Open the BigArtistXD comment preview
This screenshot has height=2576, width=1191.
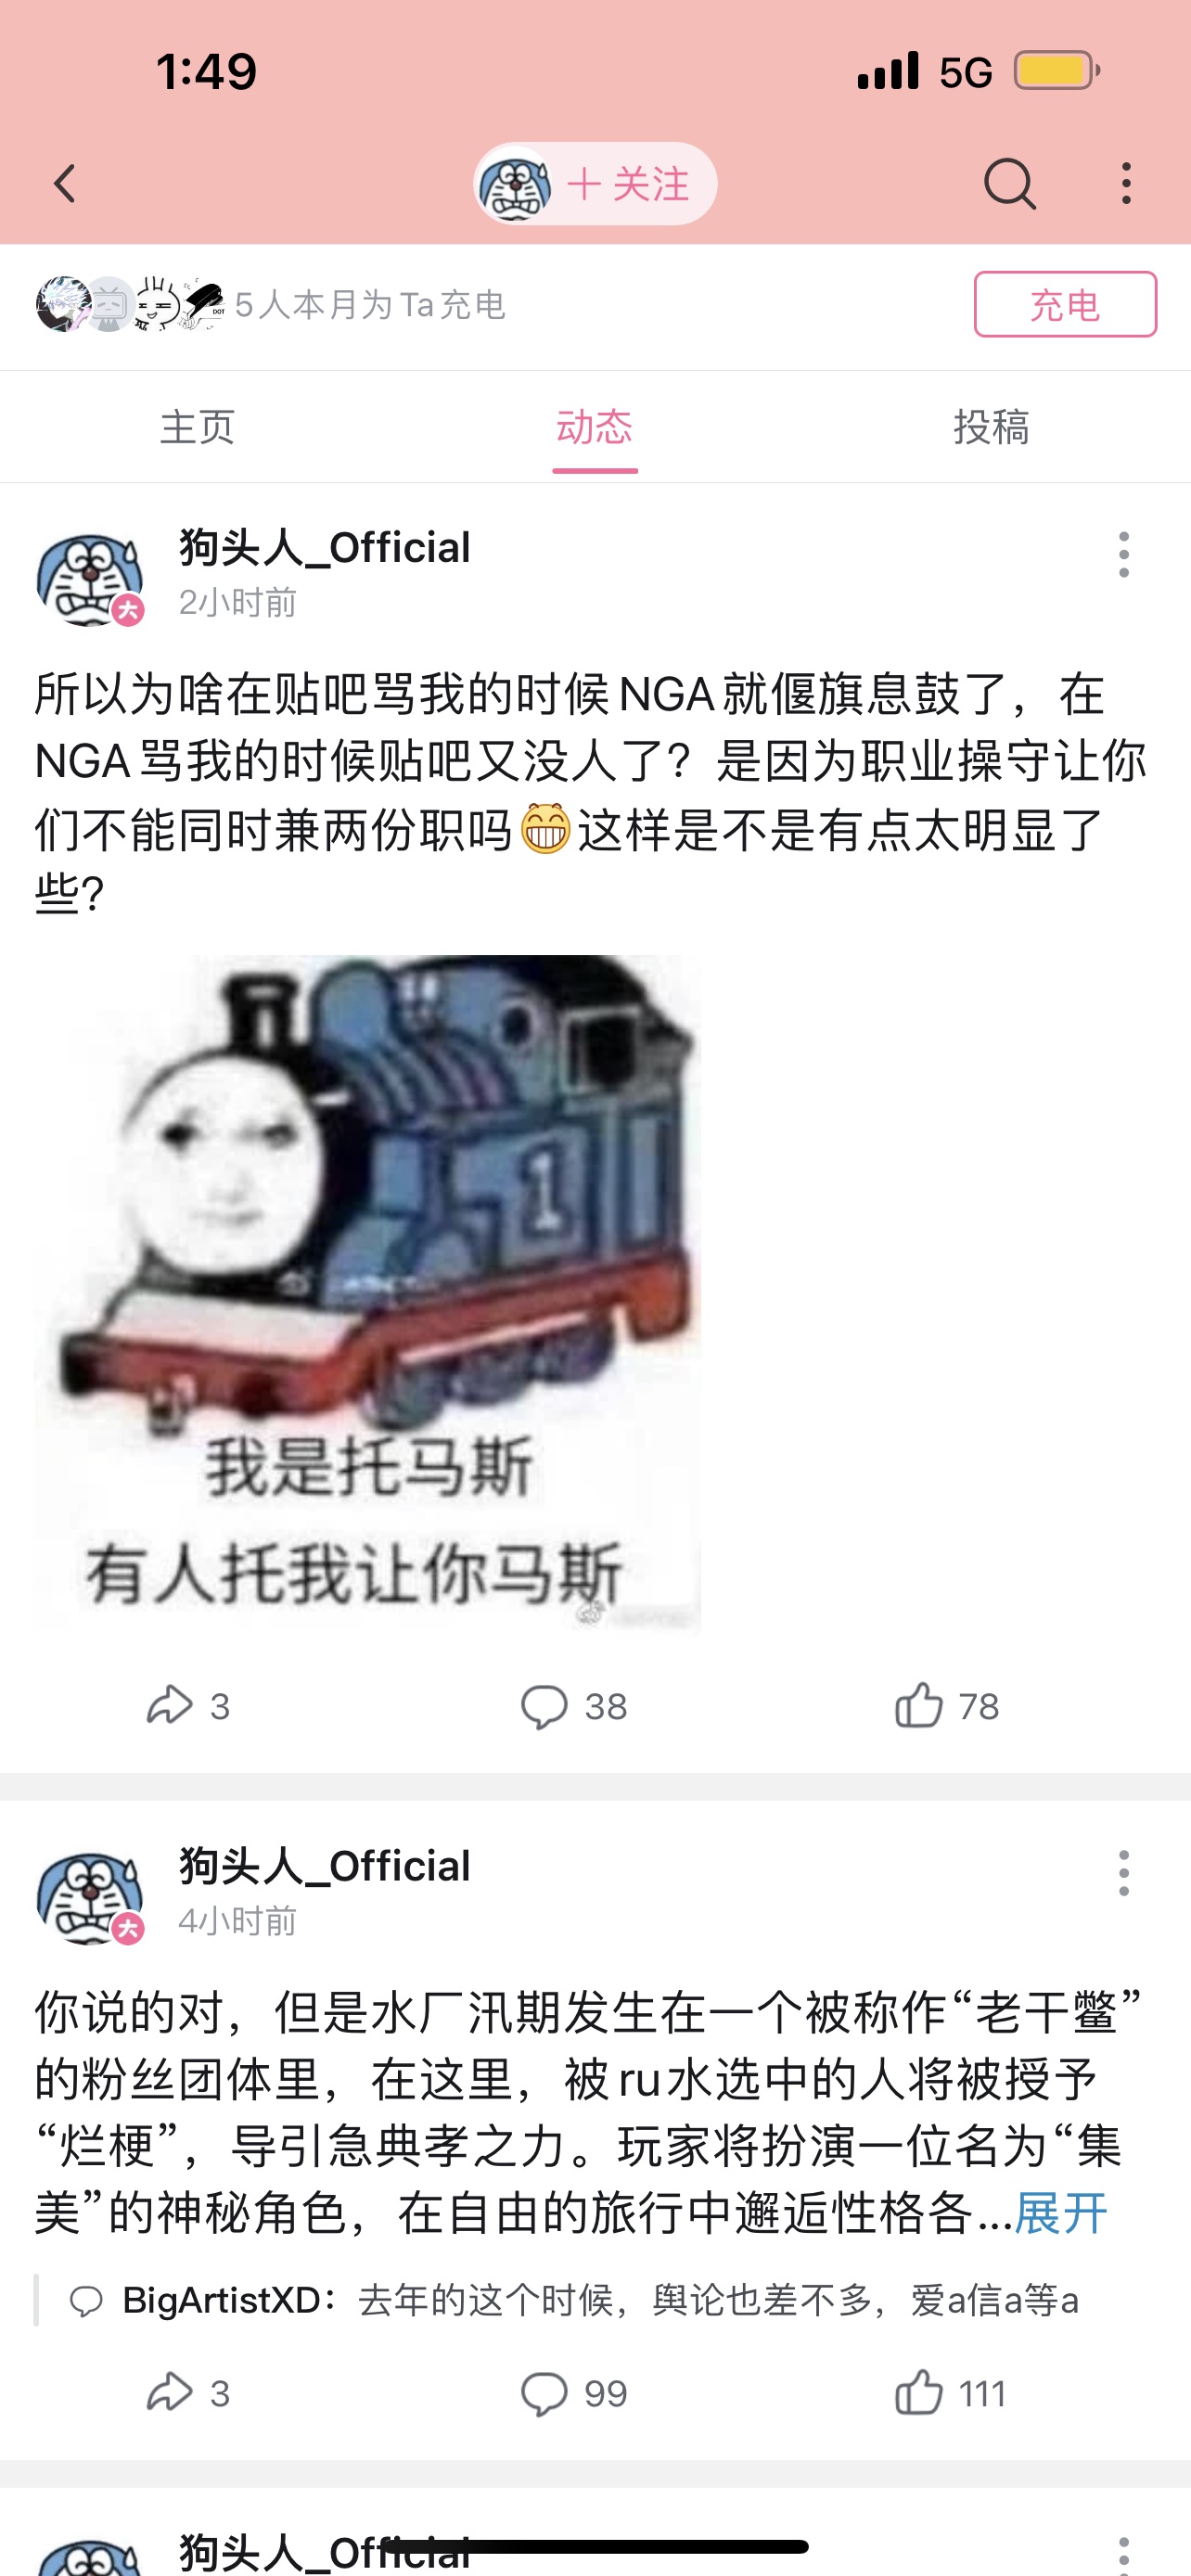pyautogui.click(x=573, y=2300)
